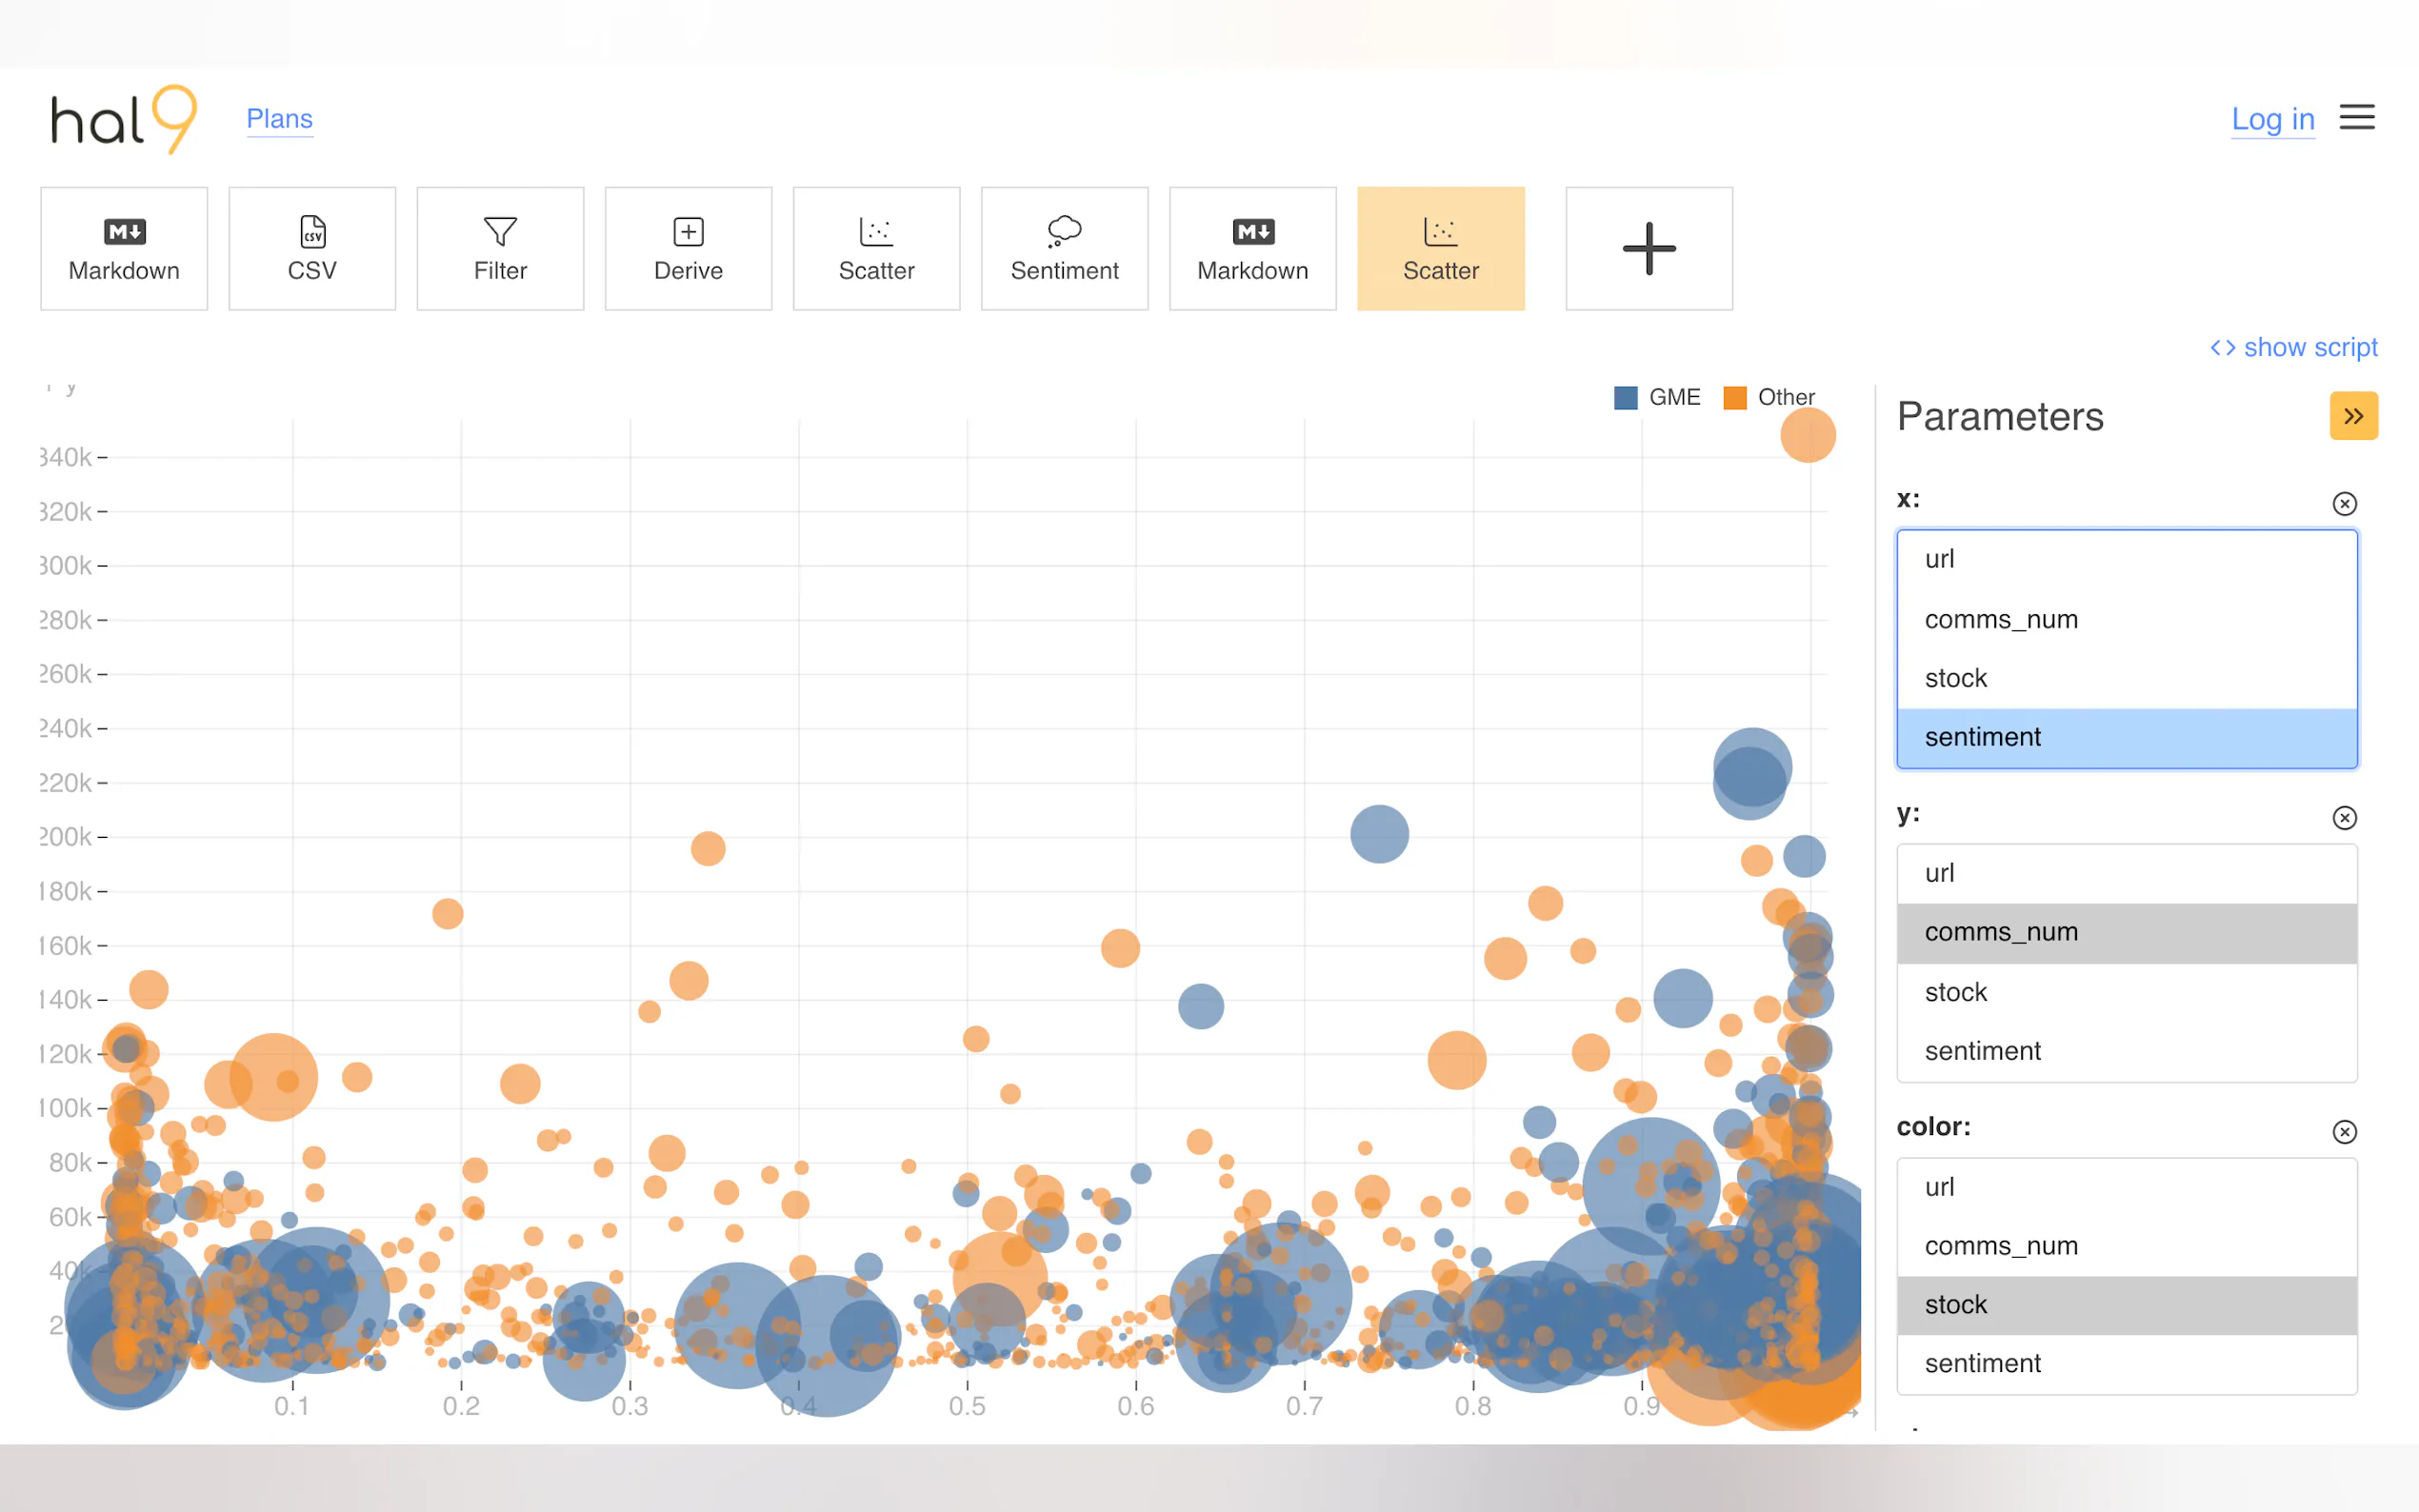The width and height of the screenshot is (2419, 1512).
Task: Choose url in color list
Action: point(1939,1187)
